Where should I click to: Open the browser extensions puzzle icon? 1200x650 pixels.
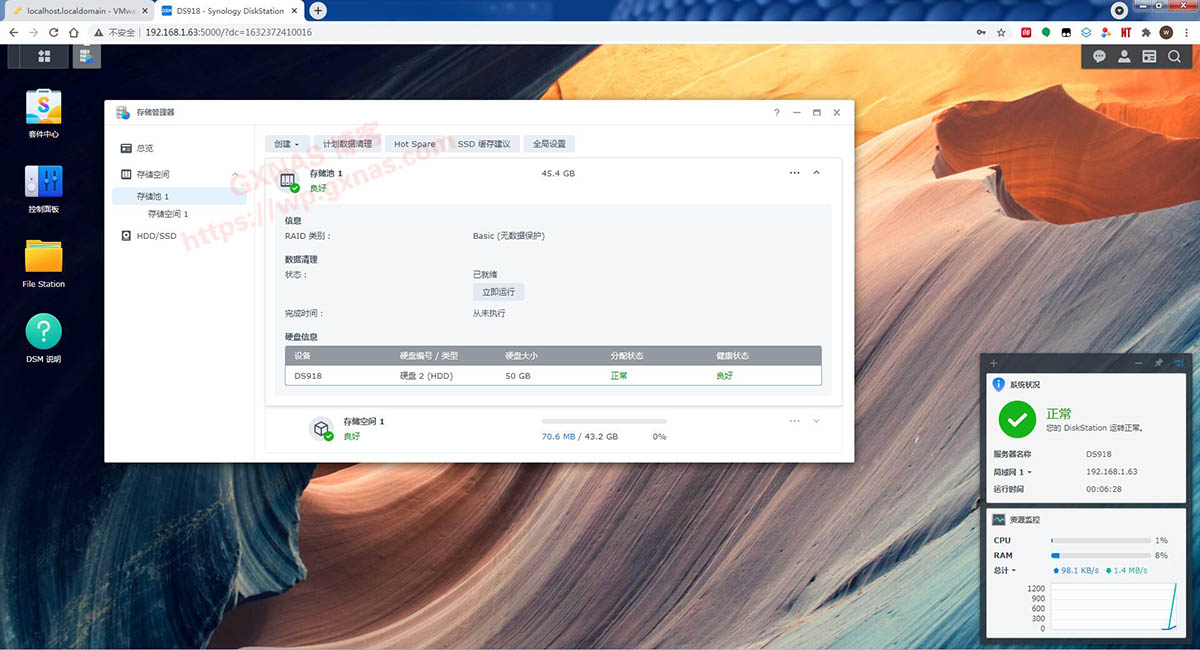(1146, 32)
